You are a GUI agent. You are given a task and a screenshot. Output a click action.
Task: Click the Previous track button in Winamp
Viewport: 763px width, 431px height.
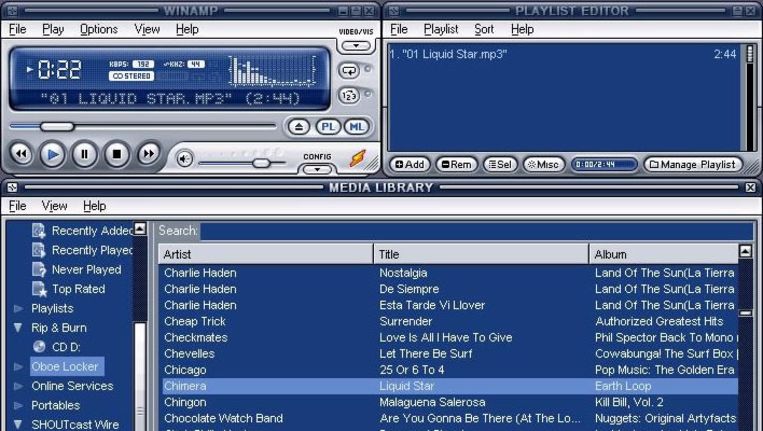click(x=21, y=154)
